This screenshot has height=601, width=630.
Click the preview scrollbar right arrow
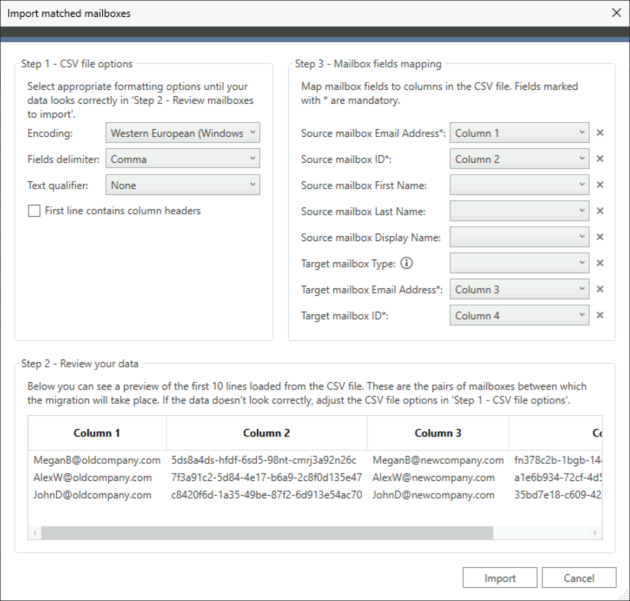[595, 533]
